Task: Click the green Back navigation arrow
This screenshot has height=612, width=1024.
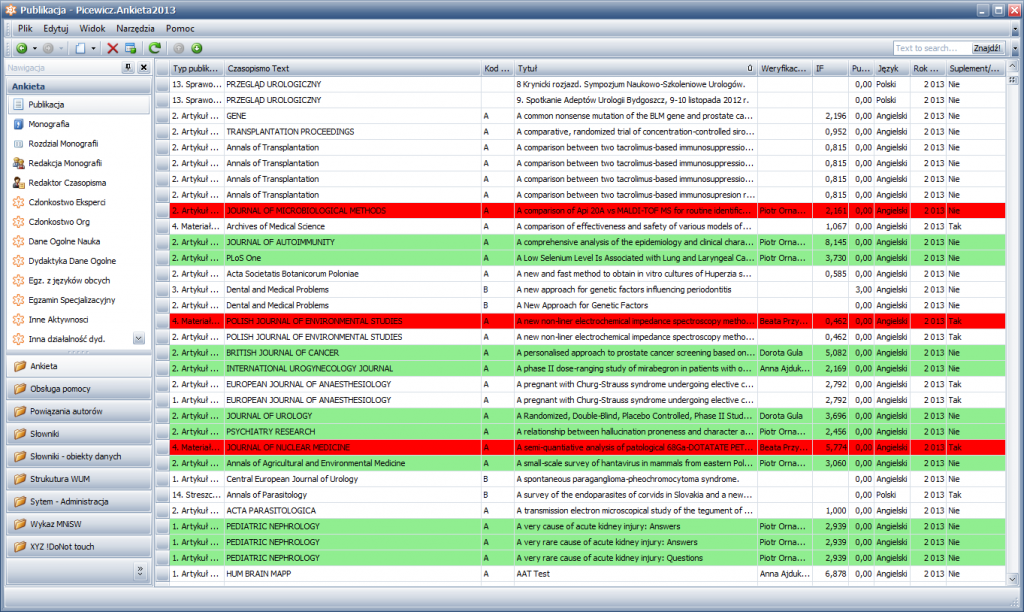Action: [x=22, y=48]
